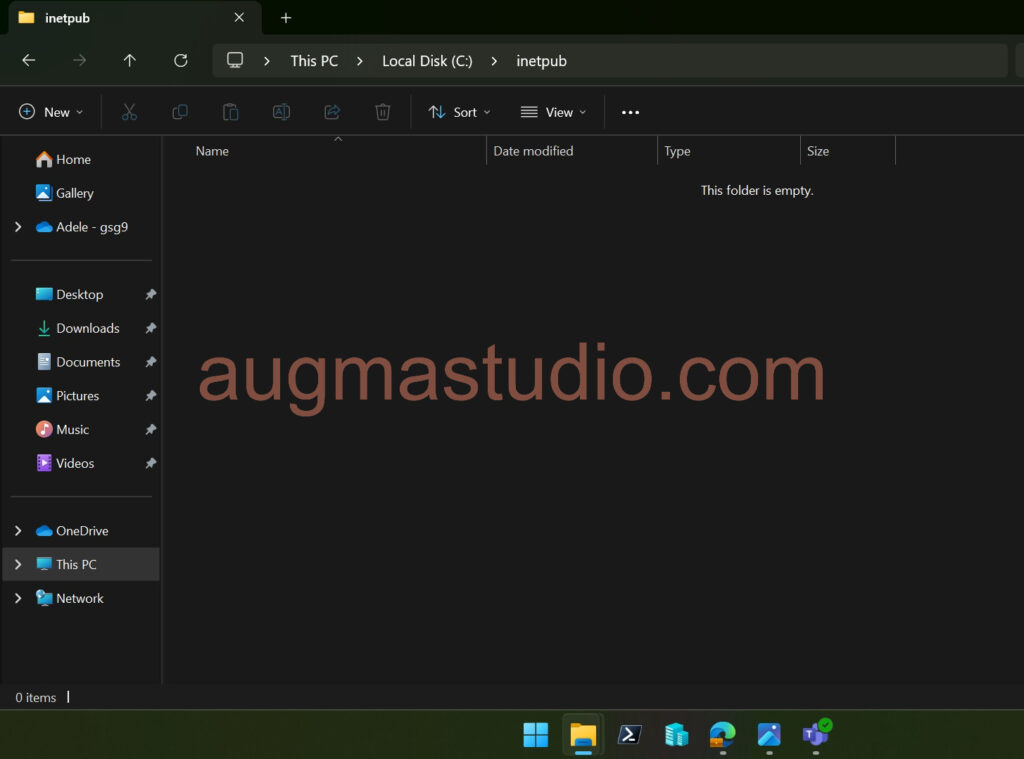1024x759 pixels.
Task: Expand the Network tree node
Action: click(18, 599)
